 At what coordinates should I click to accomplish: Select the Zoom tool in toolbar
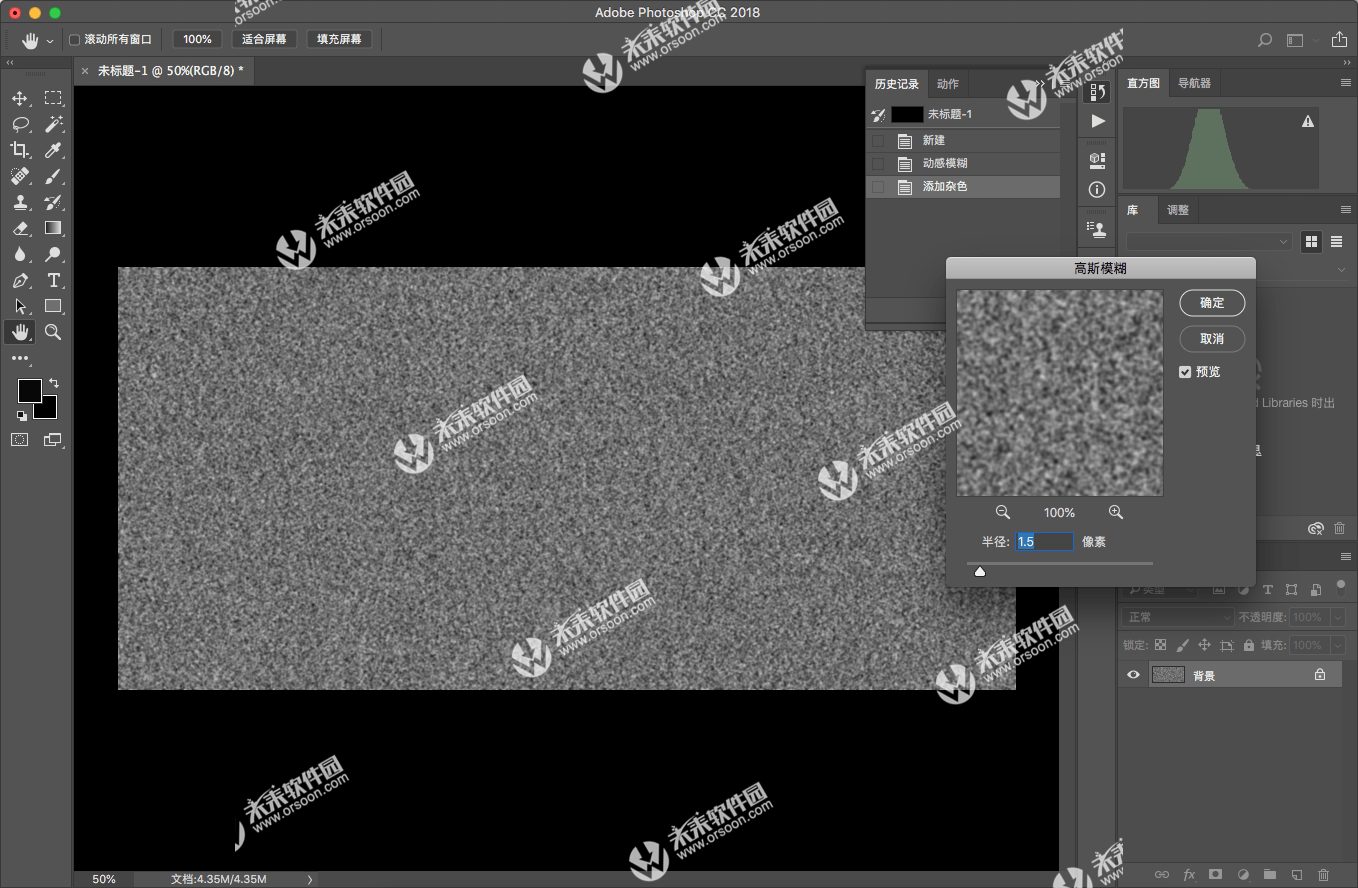point(53,332)
